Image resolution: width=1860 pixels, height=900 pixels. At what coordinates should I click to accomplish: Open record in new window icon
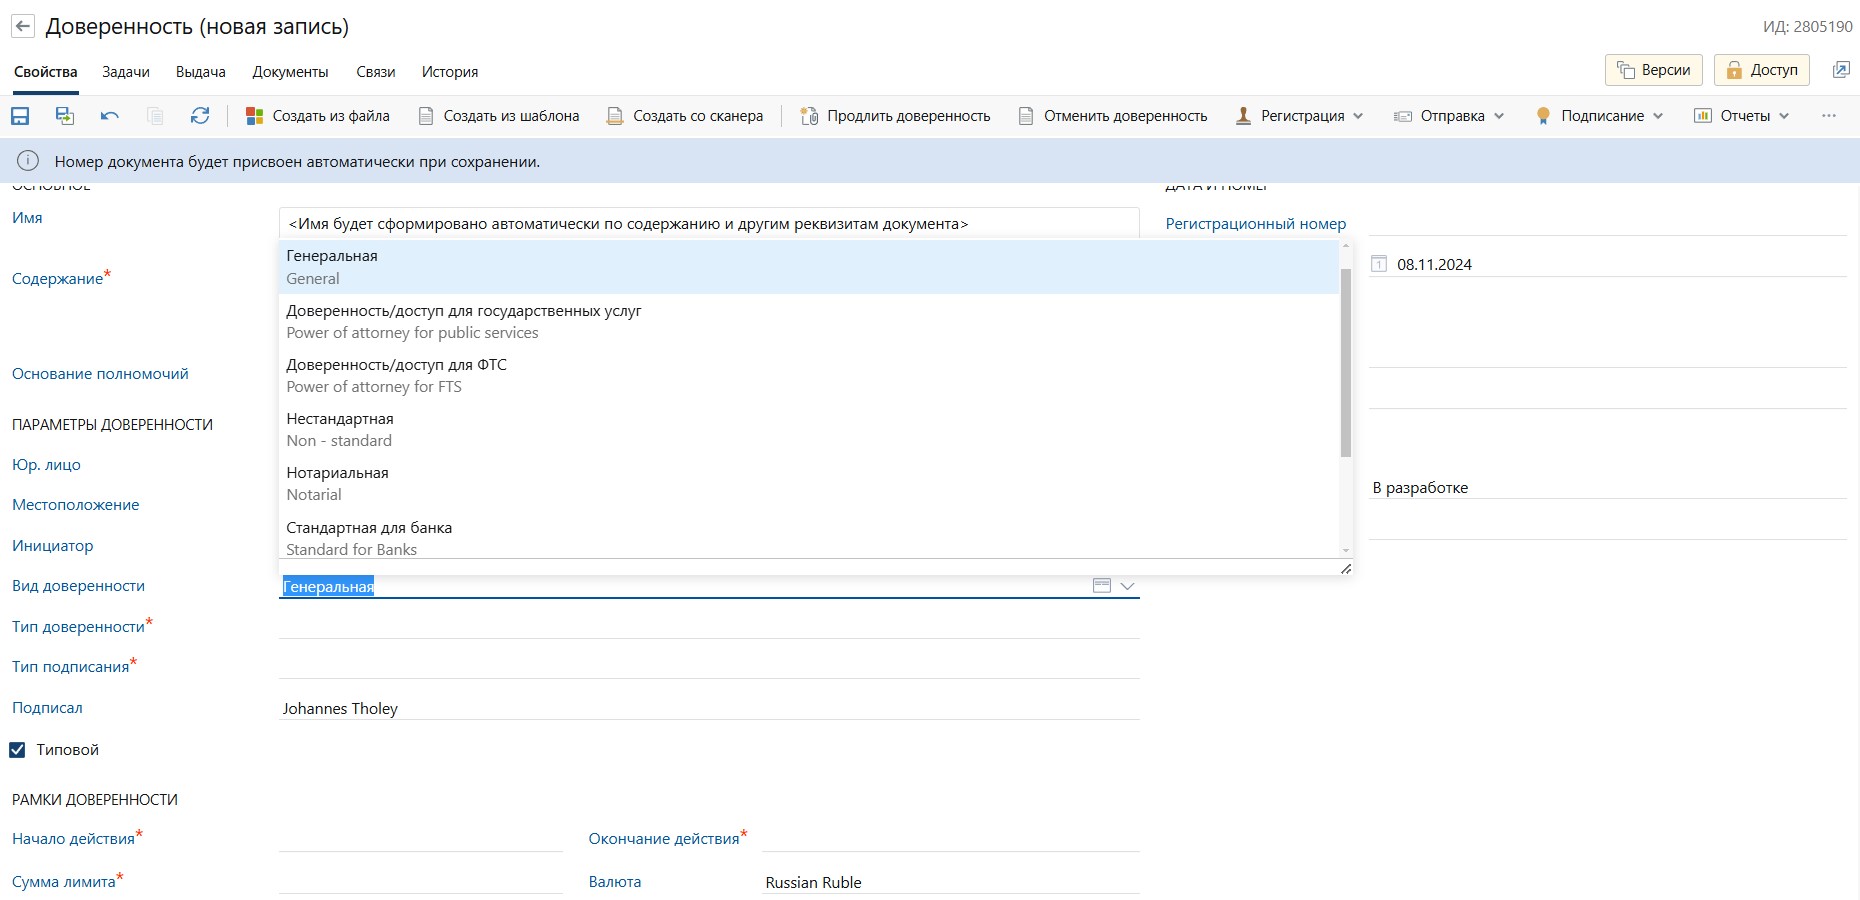[1840, 70]
